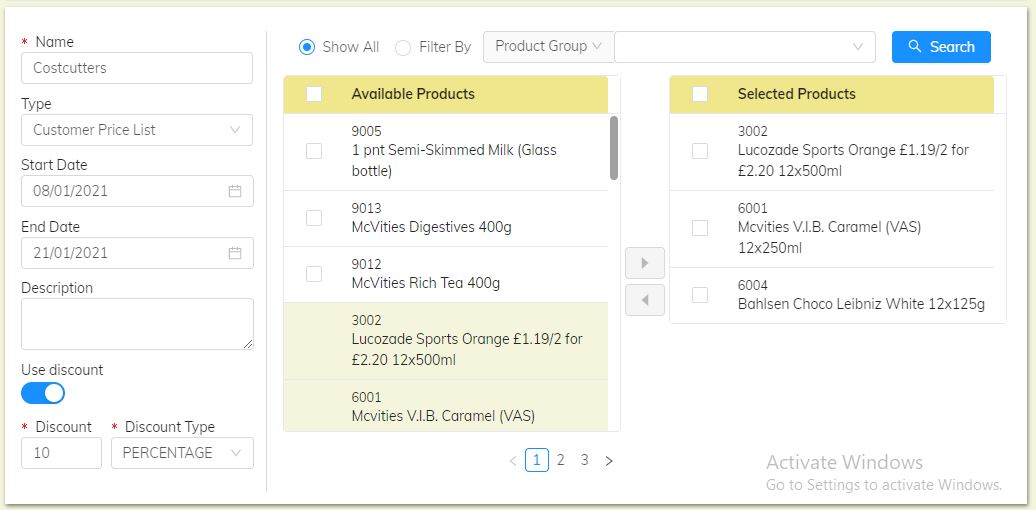
Task: Click the Search button
Action: [x=941, y=47]
